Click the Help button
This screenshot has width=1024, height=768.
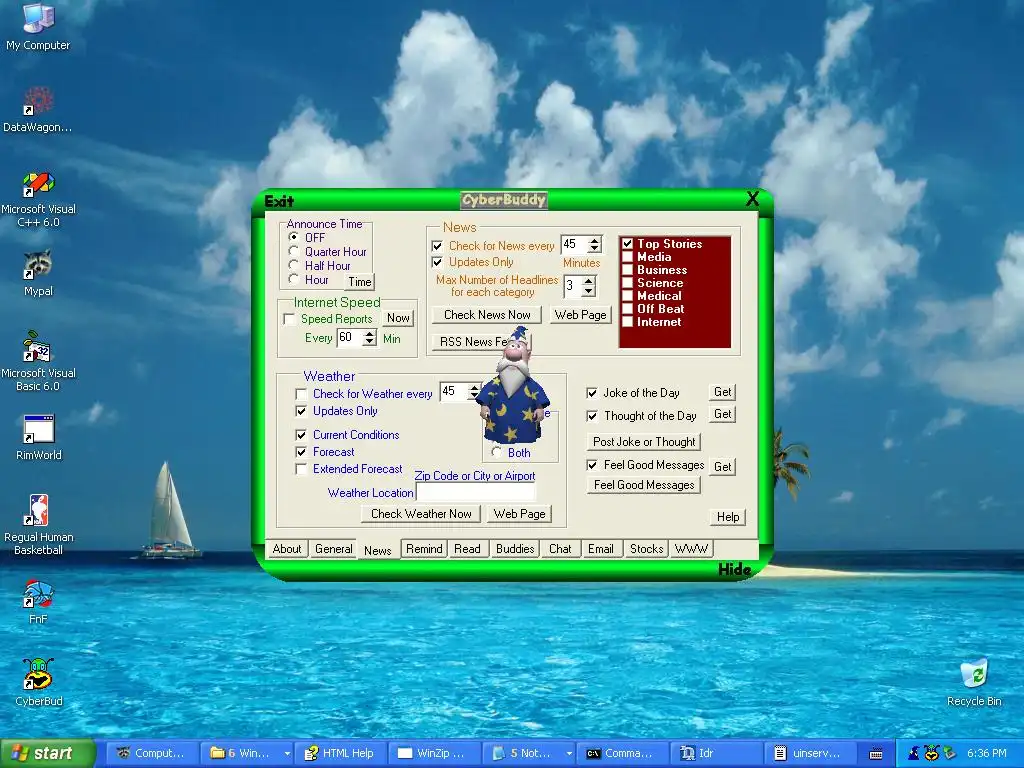[728, 517]
